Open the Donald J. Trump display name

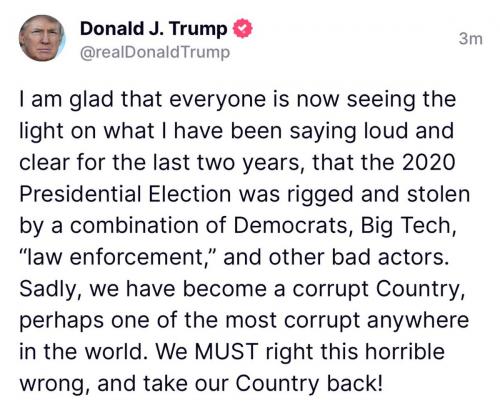pyautogui.click(x=153, y=29)
